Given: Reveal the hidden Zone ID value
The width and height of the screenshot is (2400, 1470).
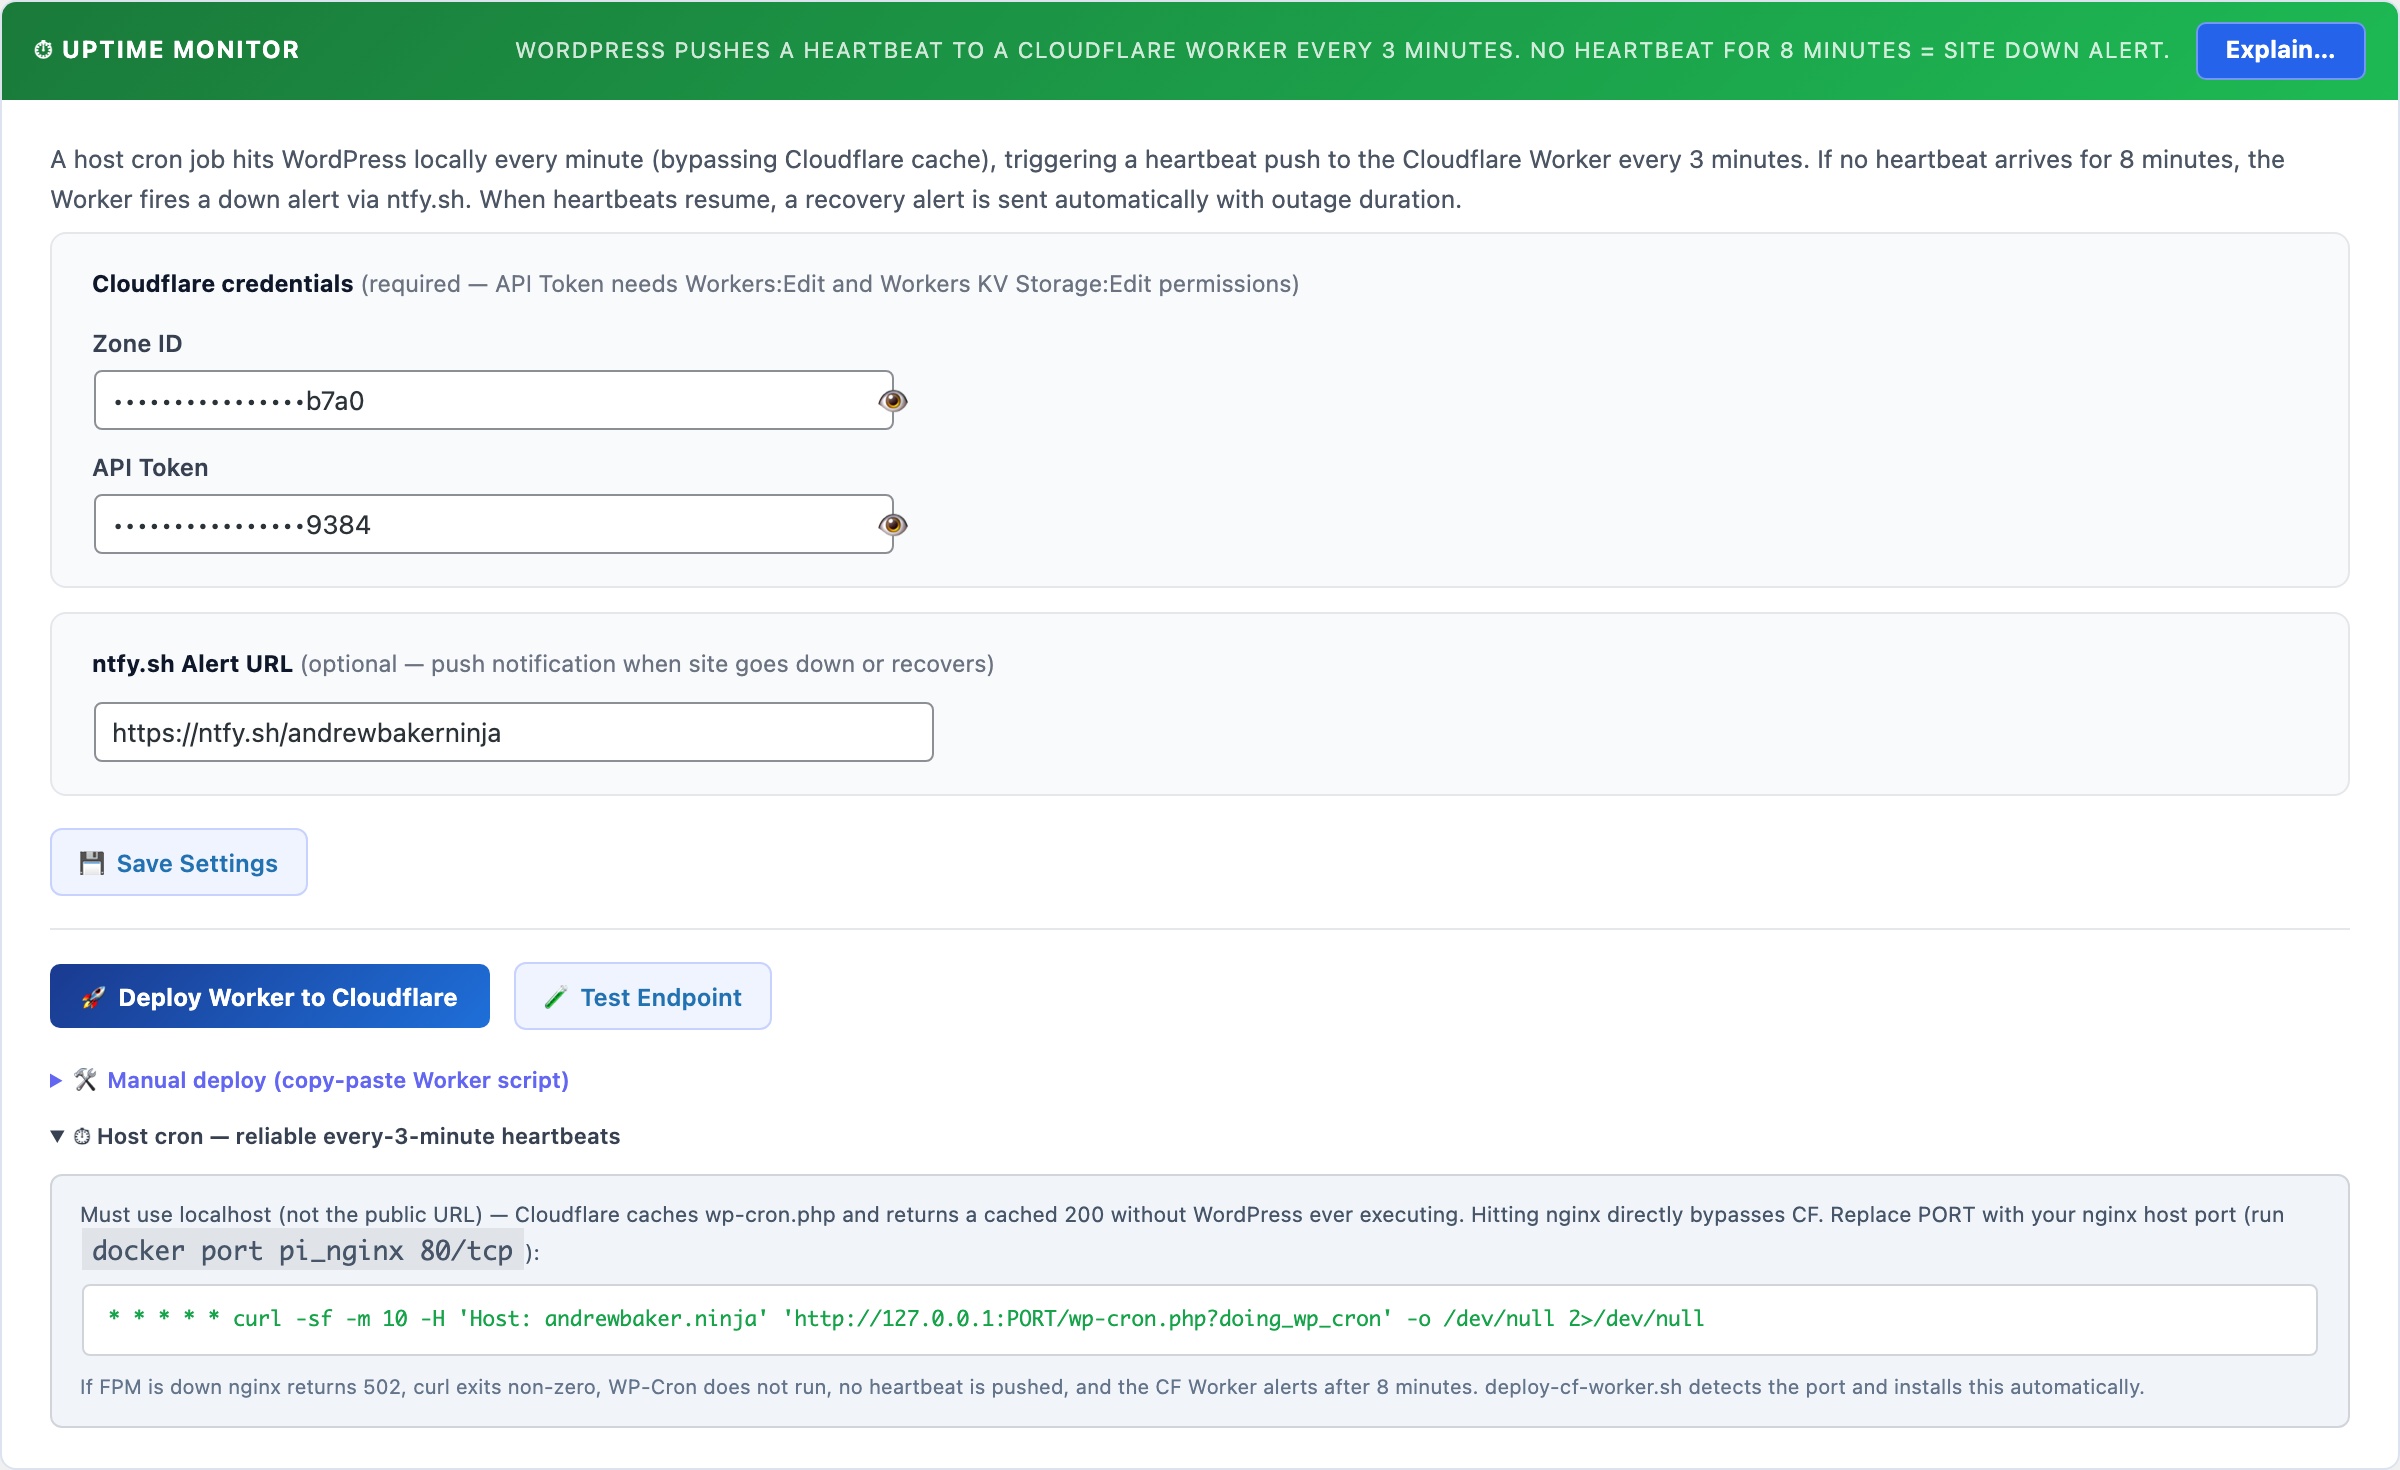Looking at the screenshot, I should pyautogui.click(x=893, y=400).
